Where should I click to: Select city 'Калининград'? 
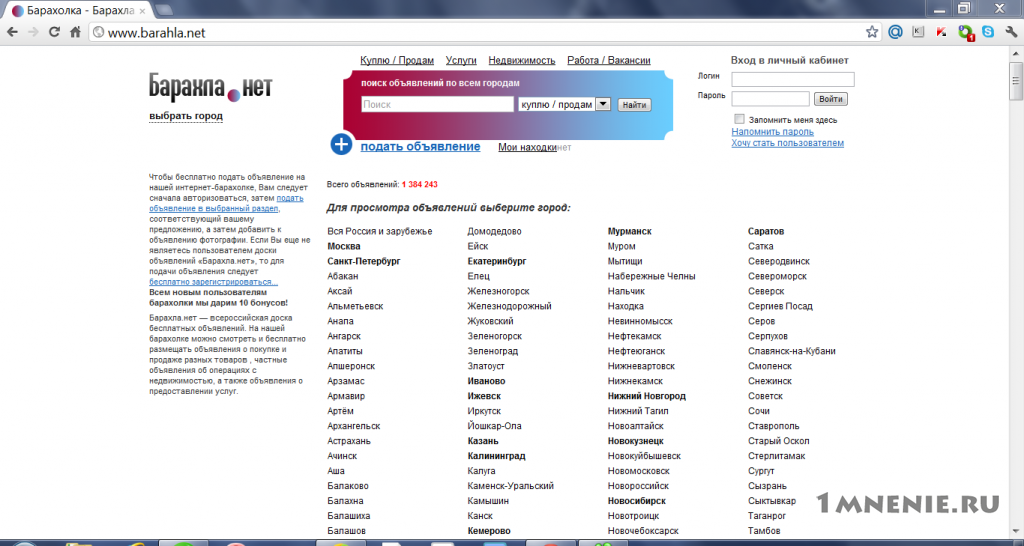click(496, 456)
